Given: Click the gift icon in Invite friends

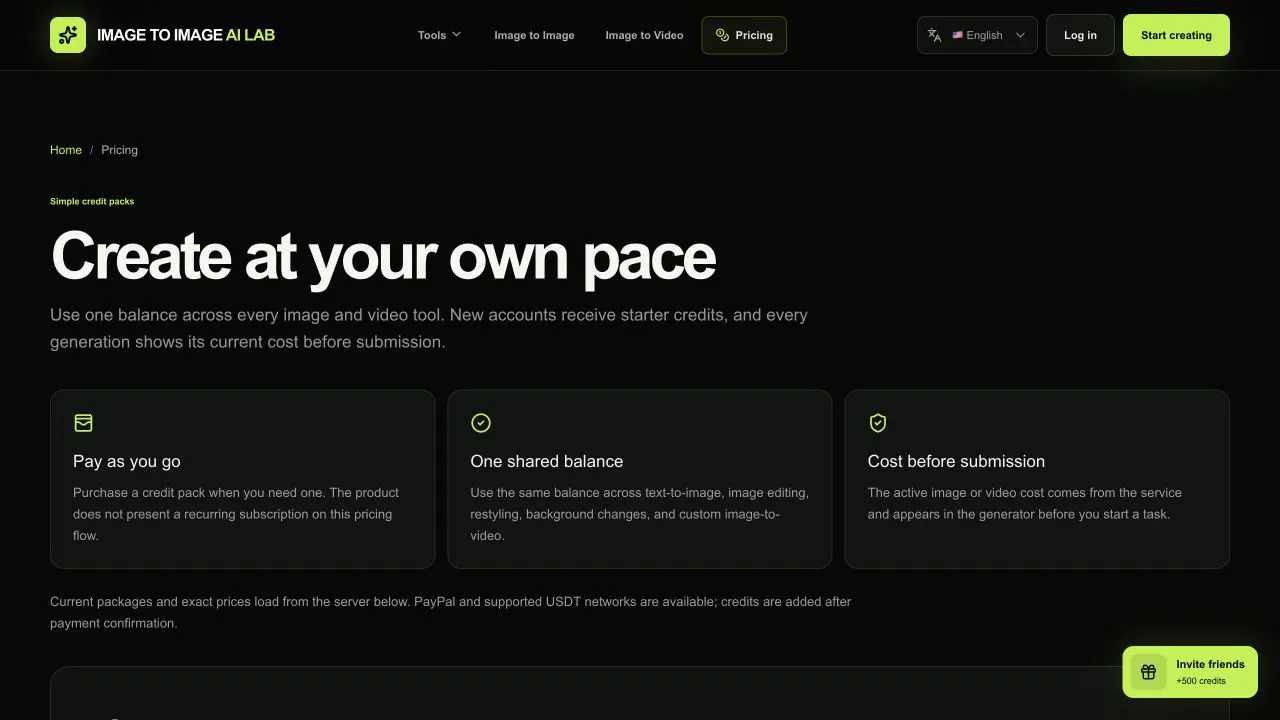Looking at the screenshot, I should (1148, 672).
